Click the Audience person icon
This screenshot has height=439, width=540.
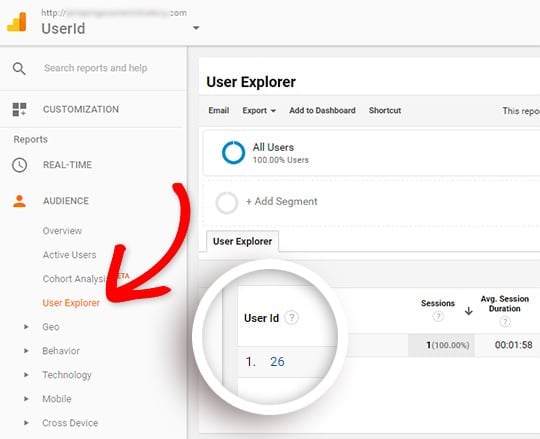(x=19, y=201)
